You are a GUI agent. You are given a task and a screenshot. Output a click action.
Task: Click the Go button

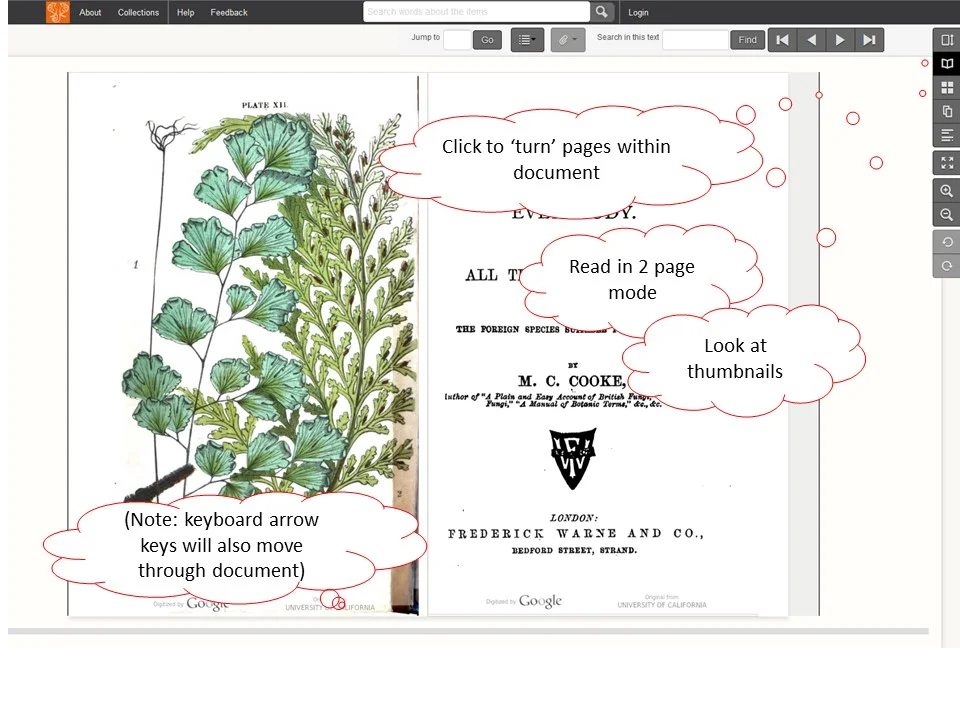point(487,40)
